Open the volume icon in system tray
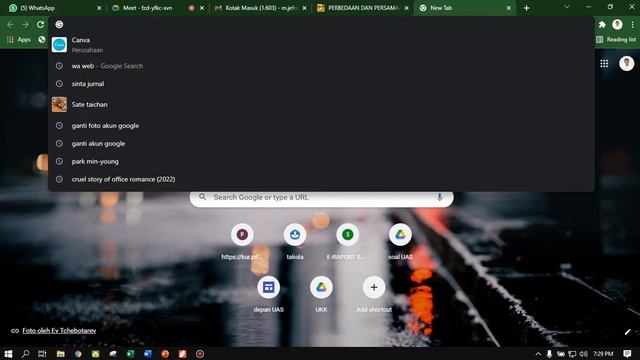This screenshot has height=360, width=640. 584,353
